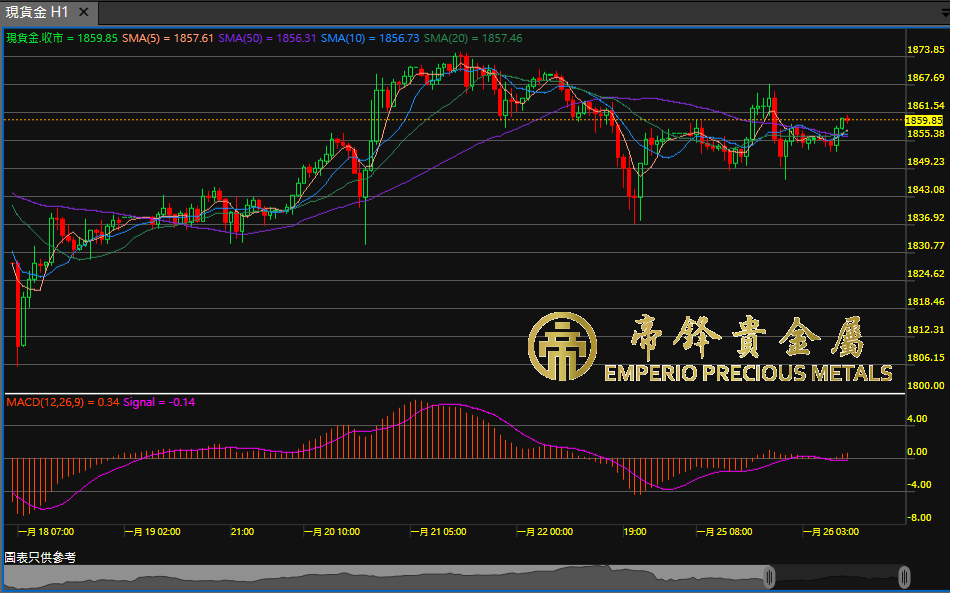
Task: Click the SMA(10) = 1856.73 indicator label
Action: [x=370, y=38]
